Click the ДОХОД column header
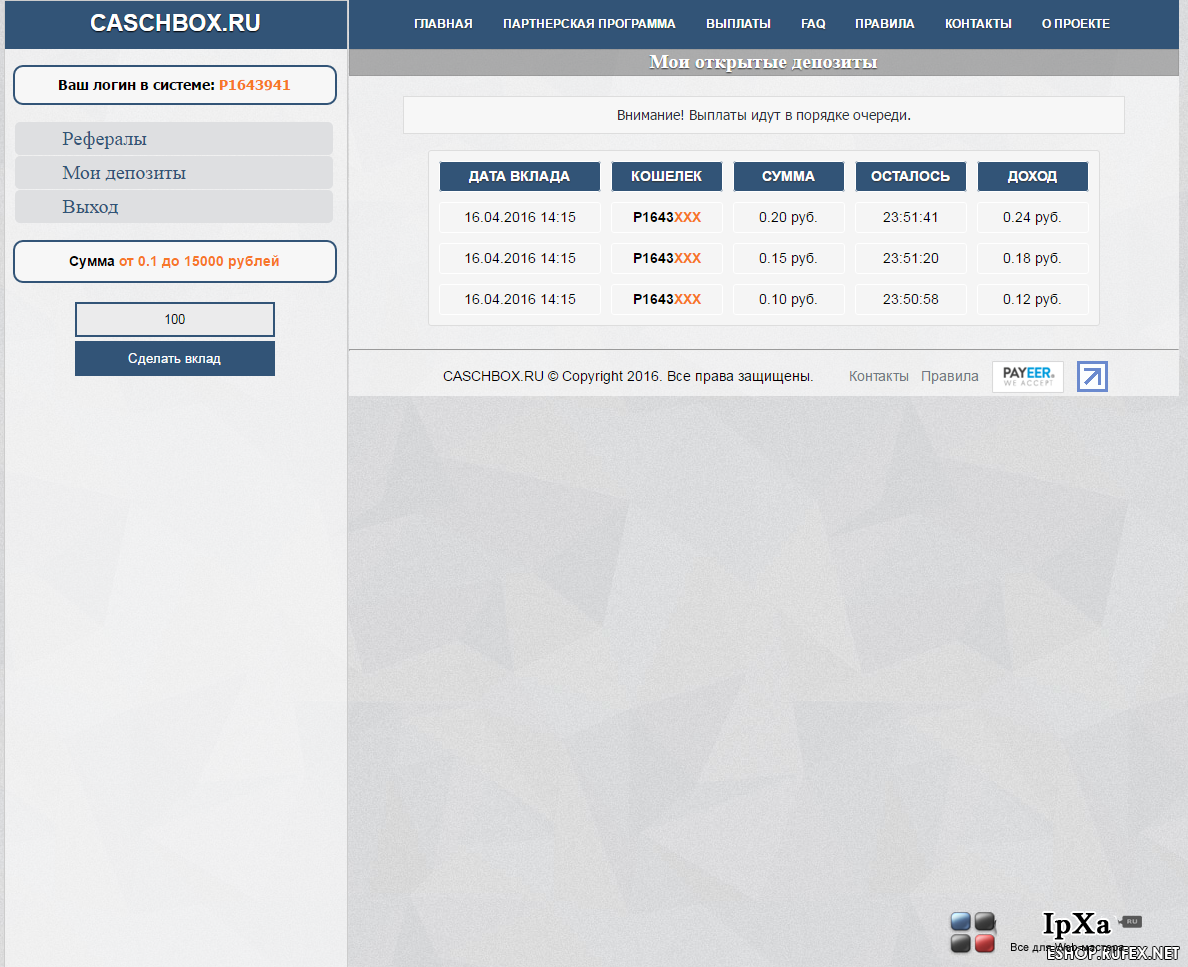1188x967 pixels. pyautogui.click(x=1033, y=177)
